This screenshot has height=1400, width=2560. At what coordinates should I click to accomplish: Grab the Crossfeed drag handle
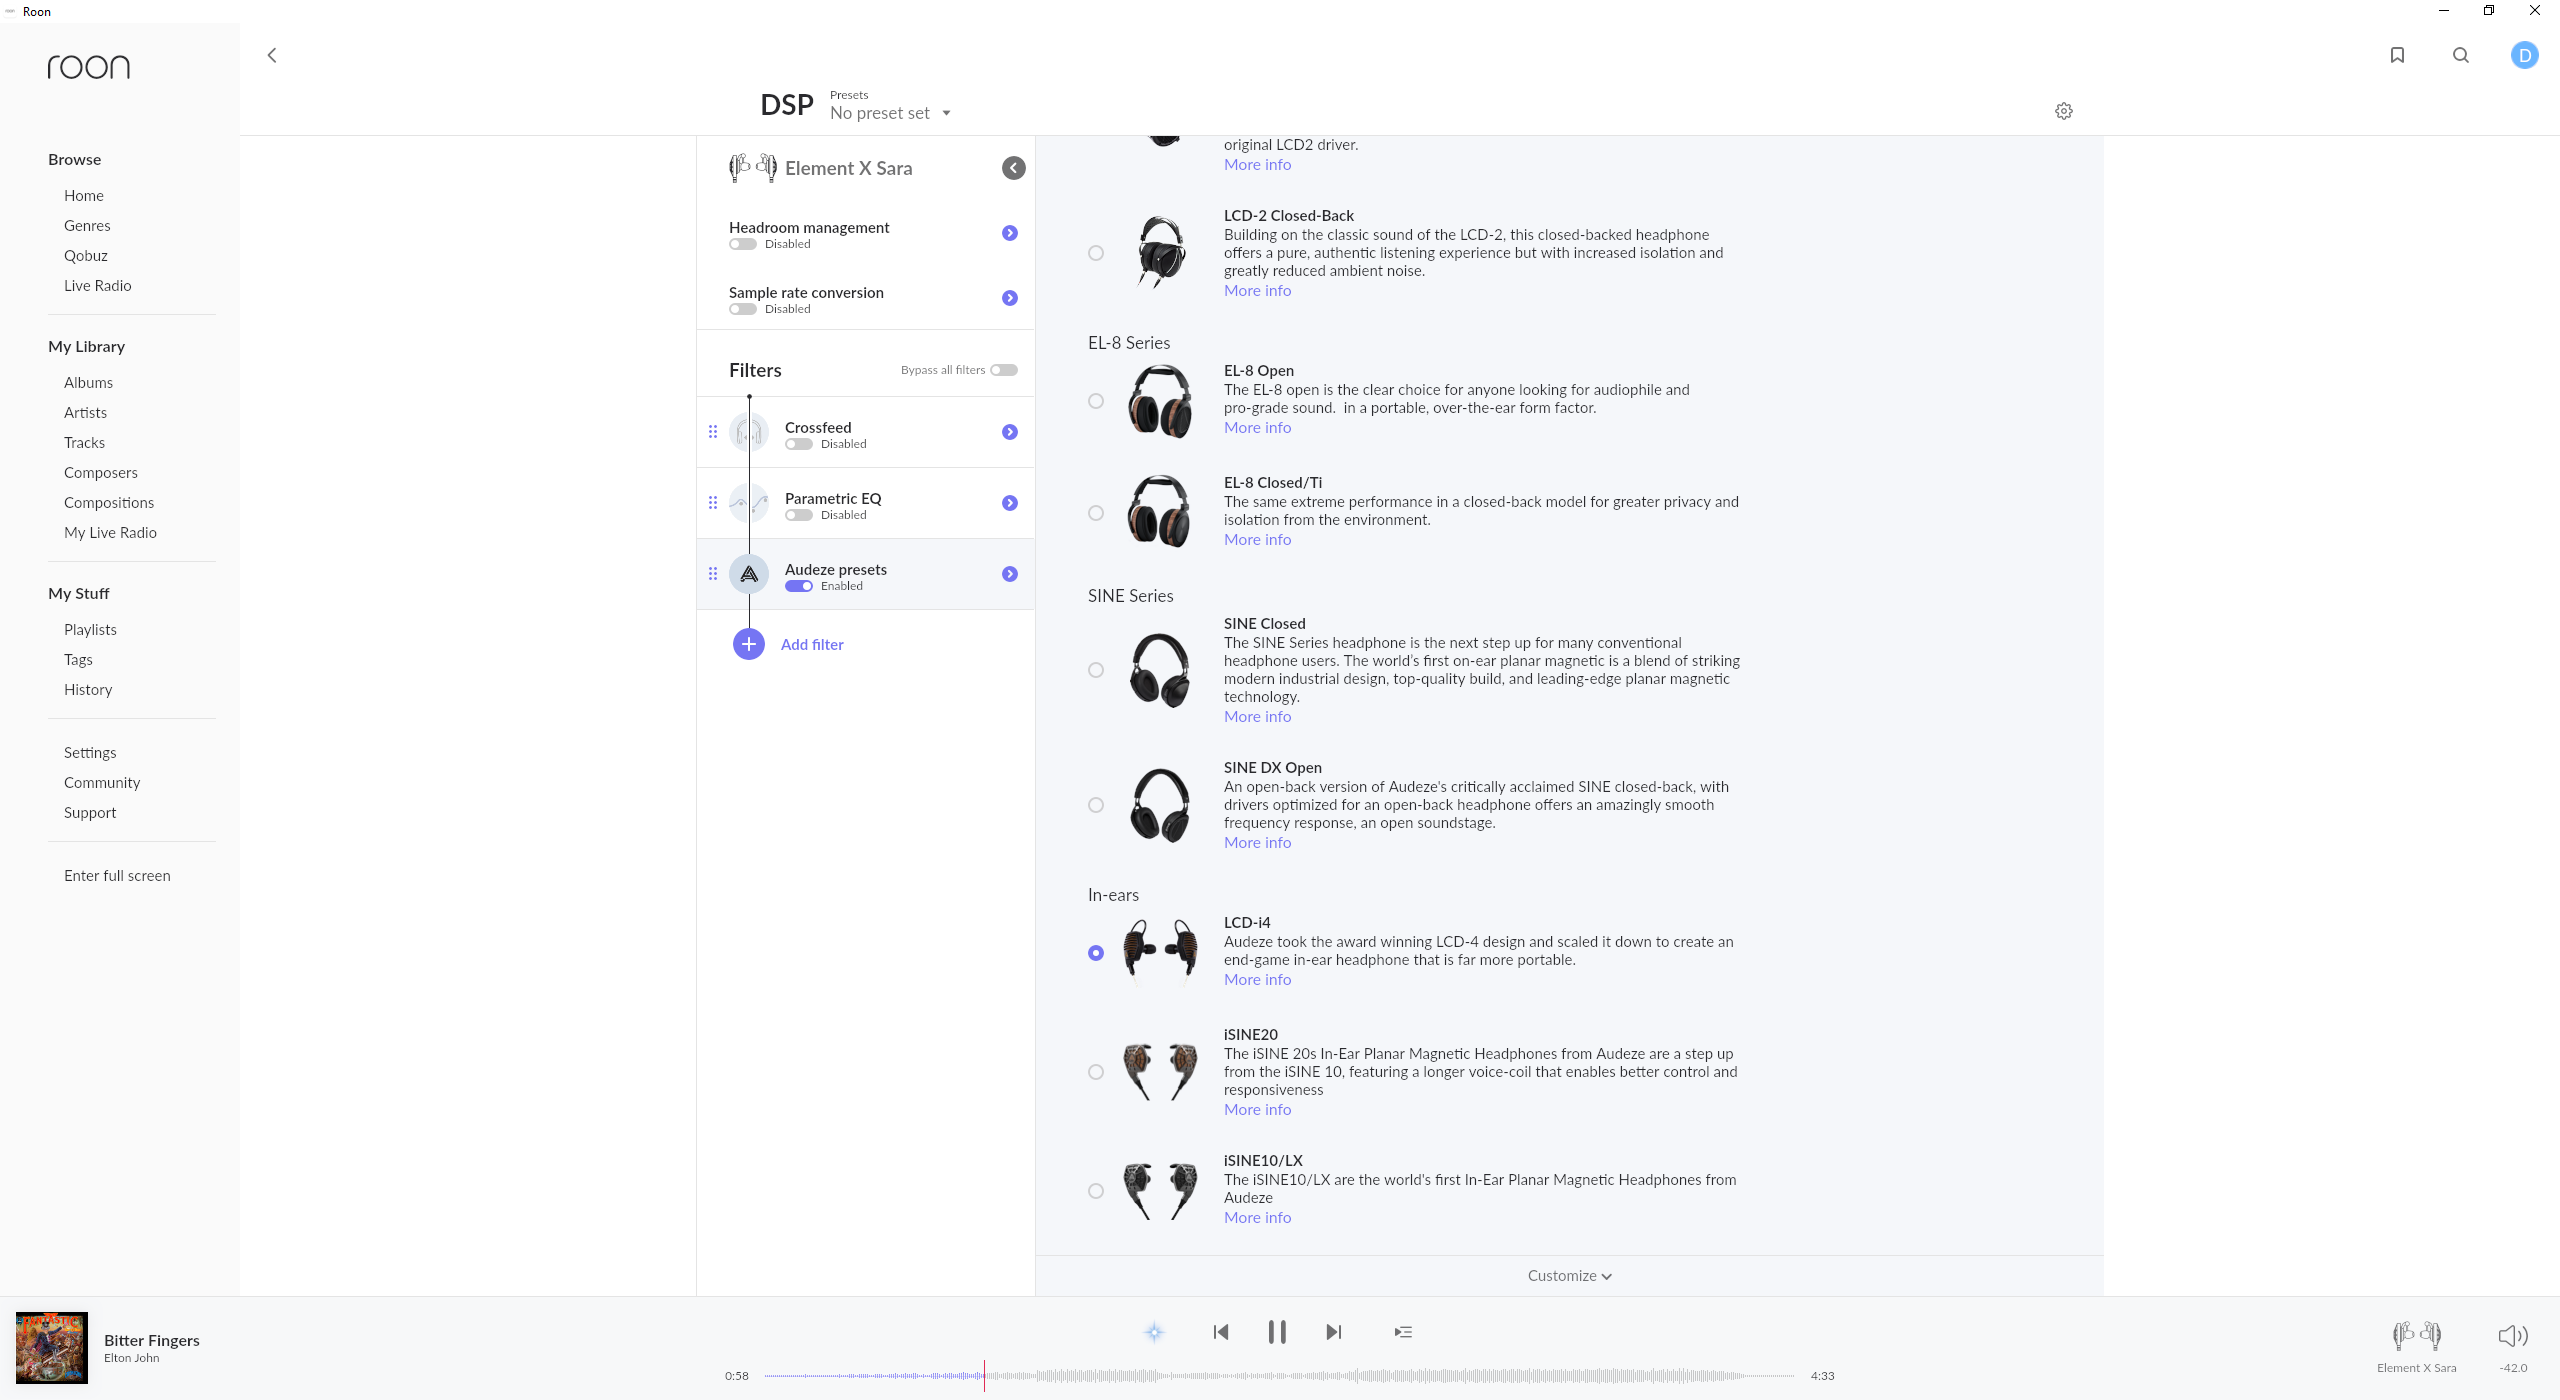pyautogui.click(x=713, y=432)
